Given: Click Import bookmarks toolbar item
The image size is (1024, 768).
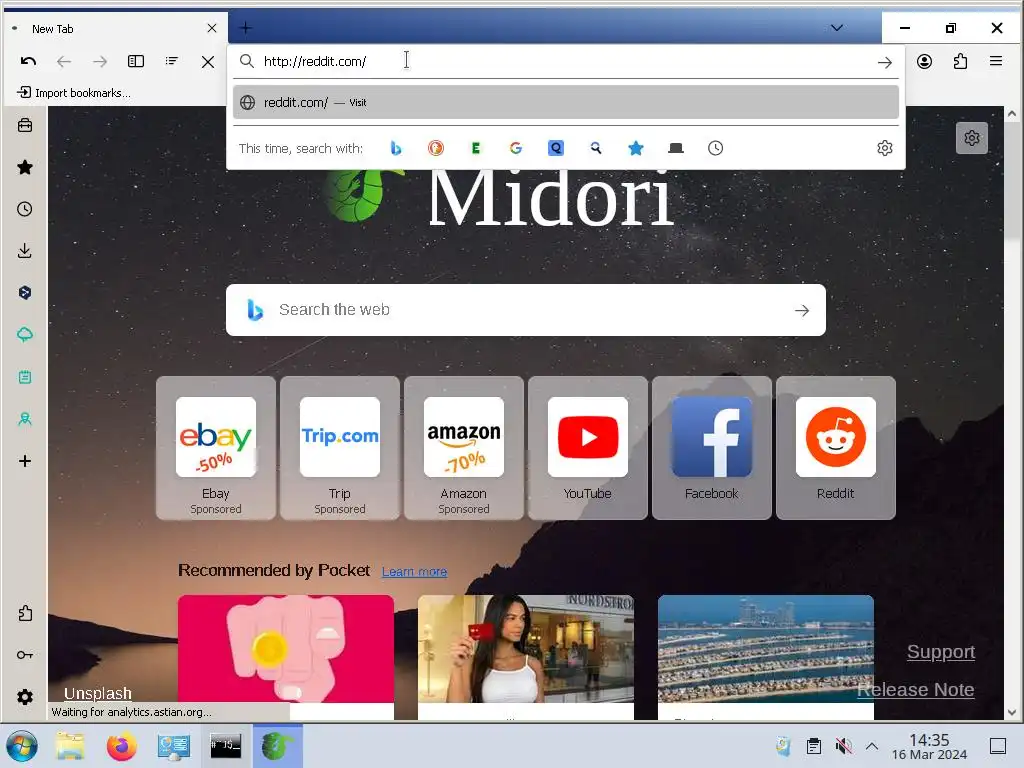Looking at the screenshot, I should coord(74,93).
